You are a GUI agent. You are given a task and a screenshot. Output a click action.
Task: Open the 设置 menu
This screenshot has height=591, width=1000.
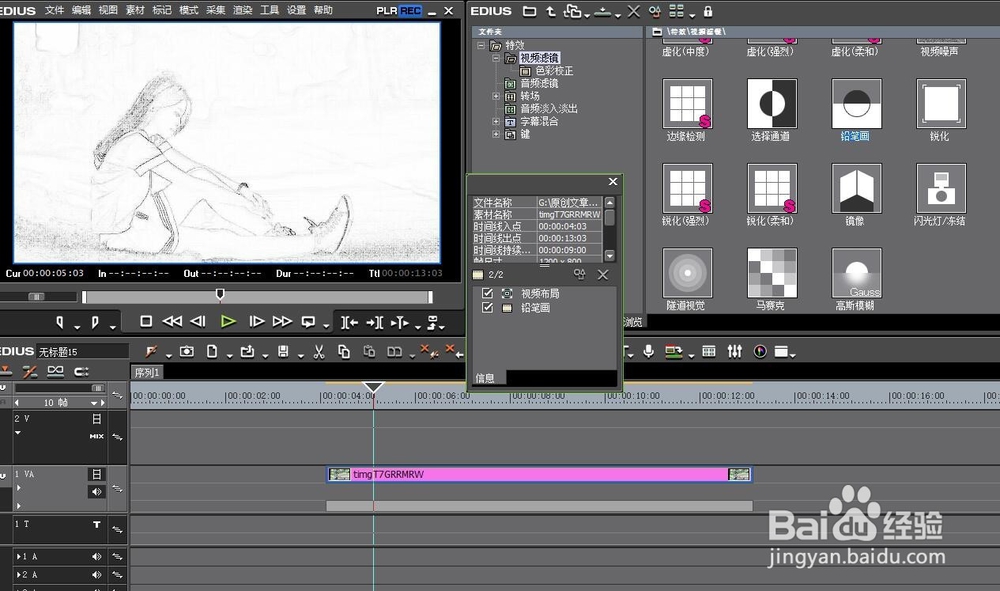click(296, 10)
